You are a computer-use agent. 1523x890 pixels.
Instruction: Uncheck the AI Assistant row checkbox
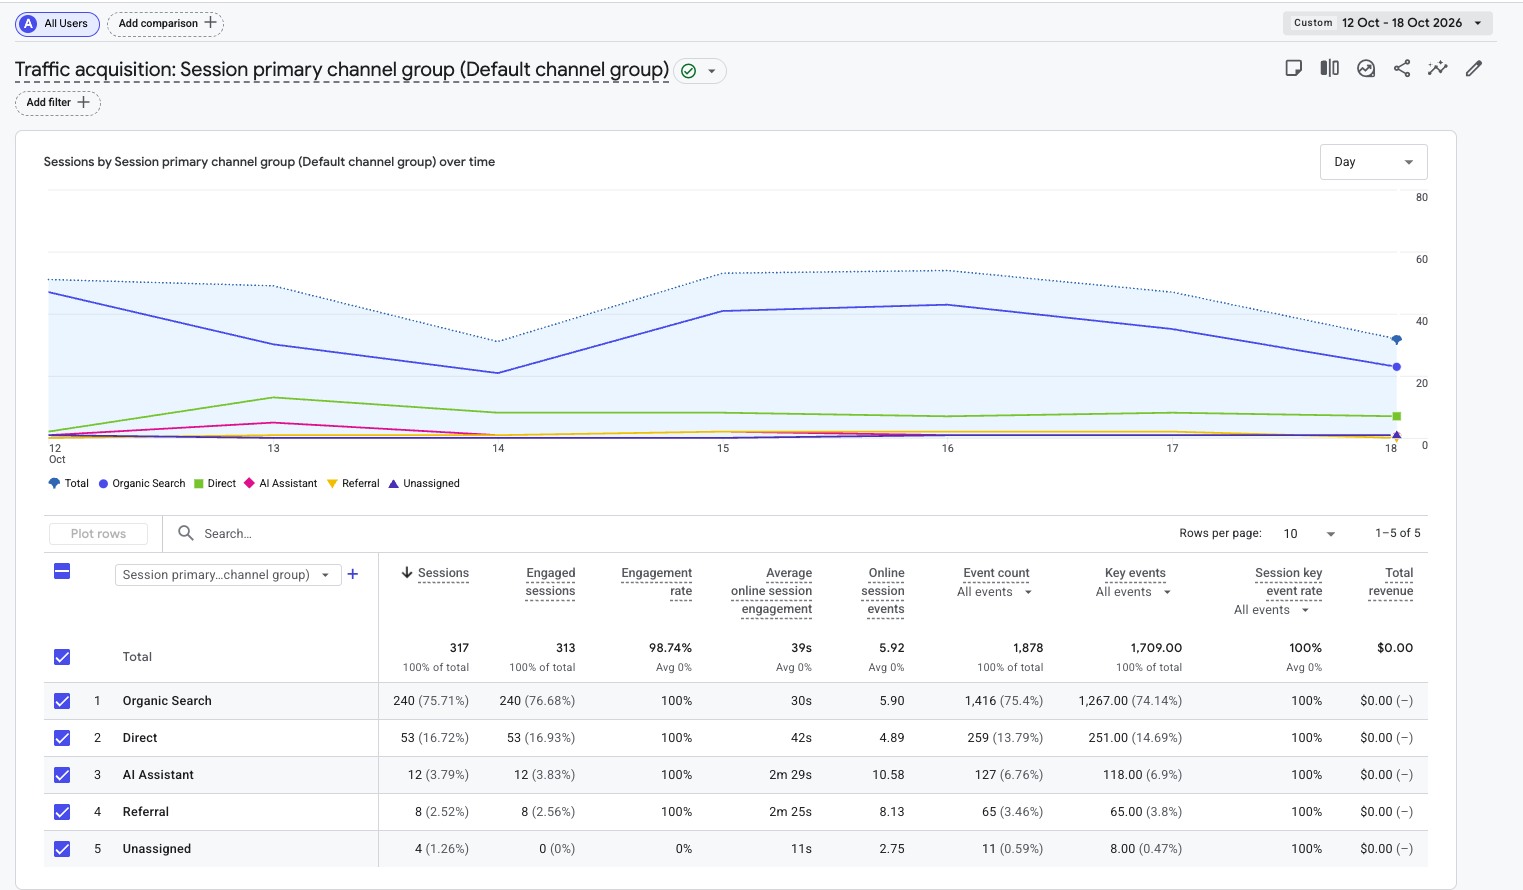coord(62,775)
